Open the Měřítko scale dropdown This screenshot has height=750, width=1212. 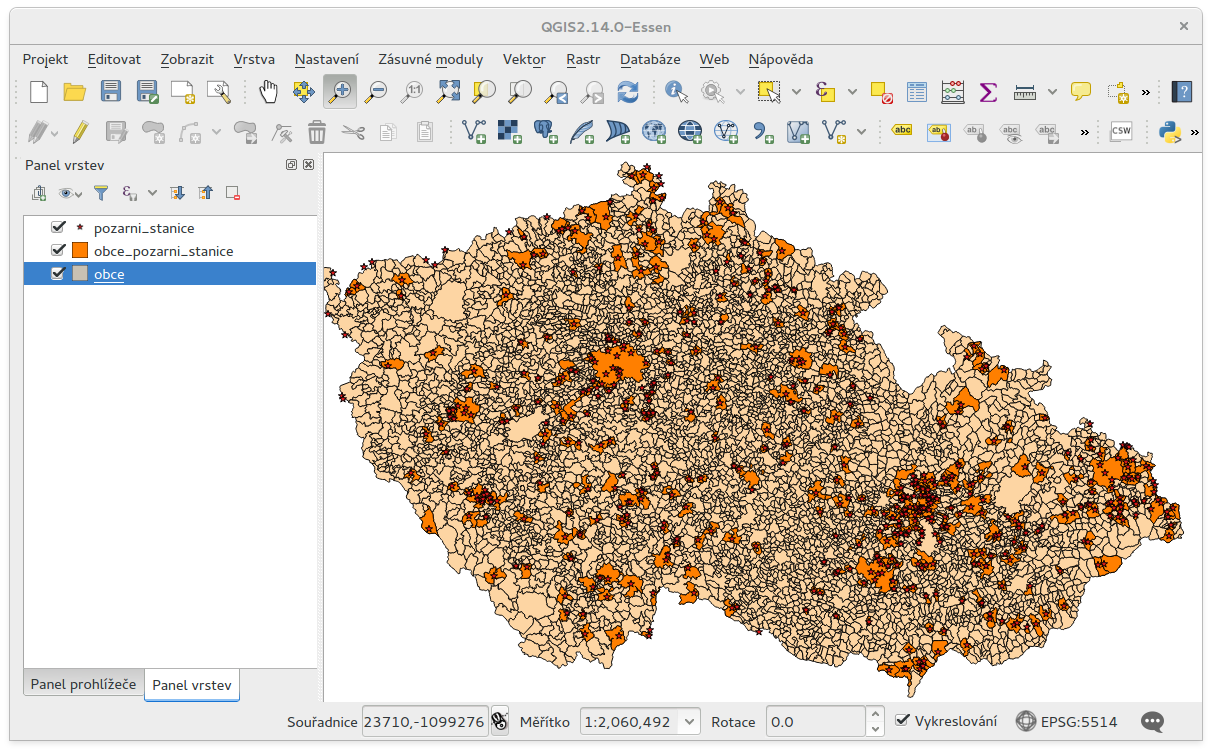(690, 721)
